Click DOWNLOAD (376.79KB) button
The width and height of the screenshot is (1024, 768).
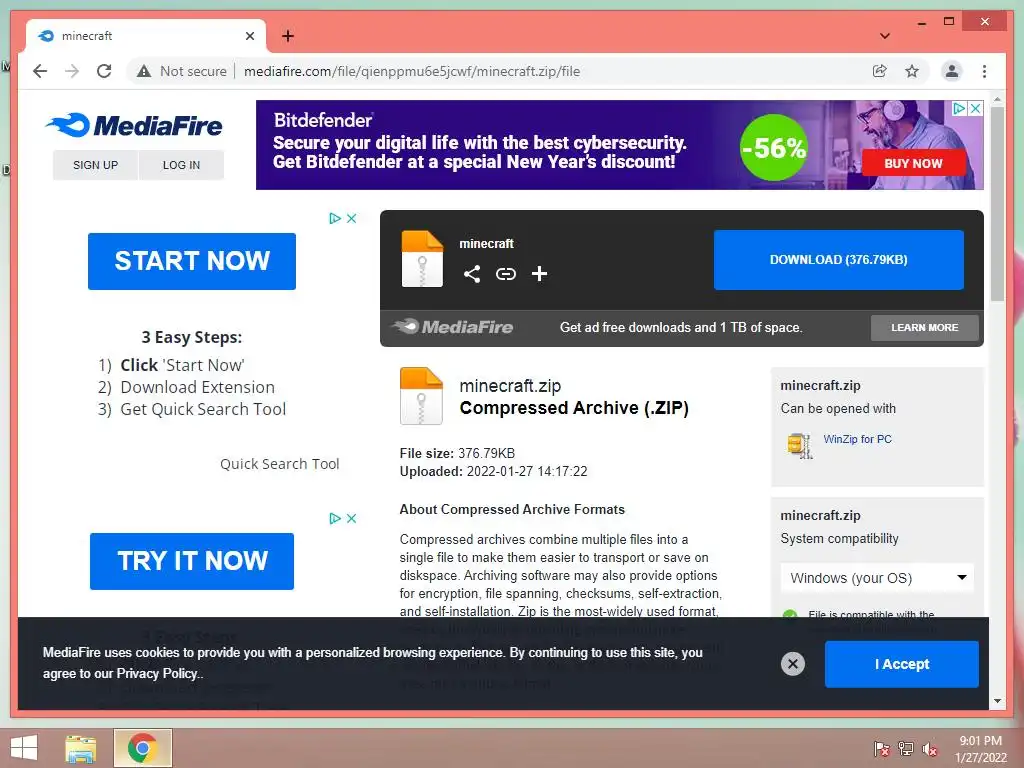click(839, 260)
